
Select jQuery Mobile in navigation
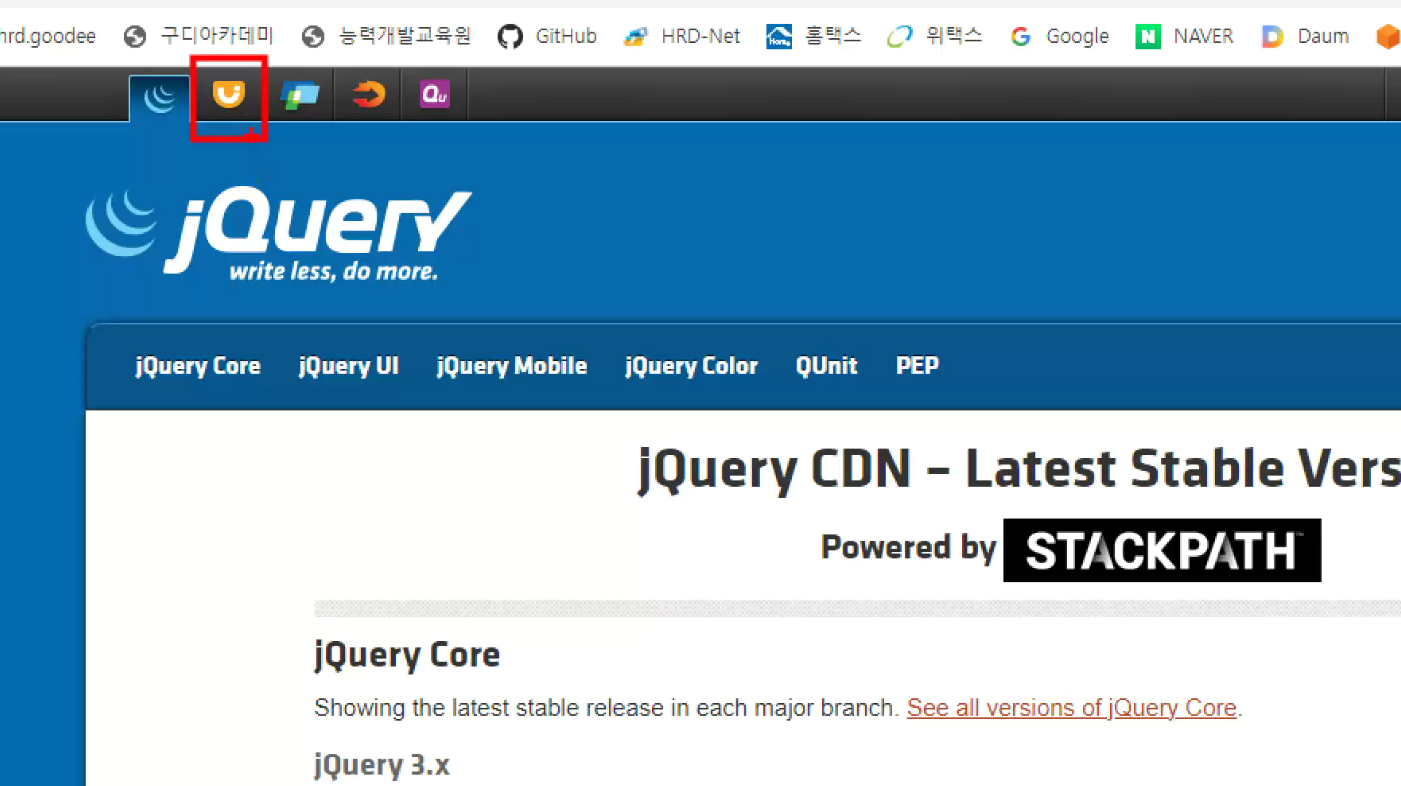pos(512,366)
